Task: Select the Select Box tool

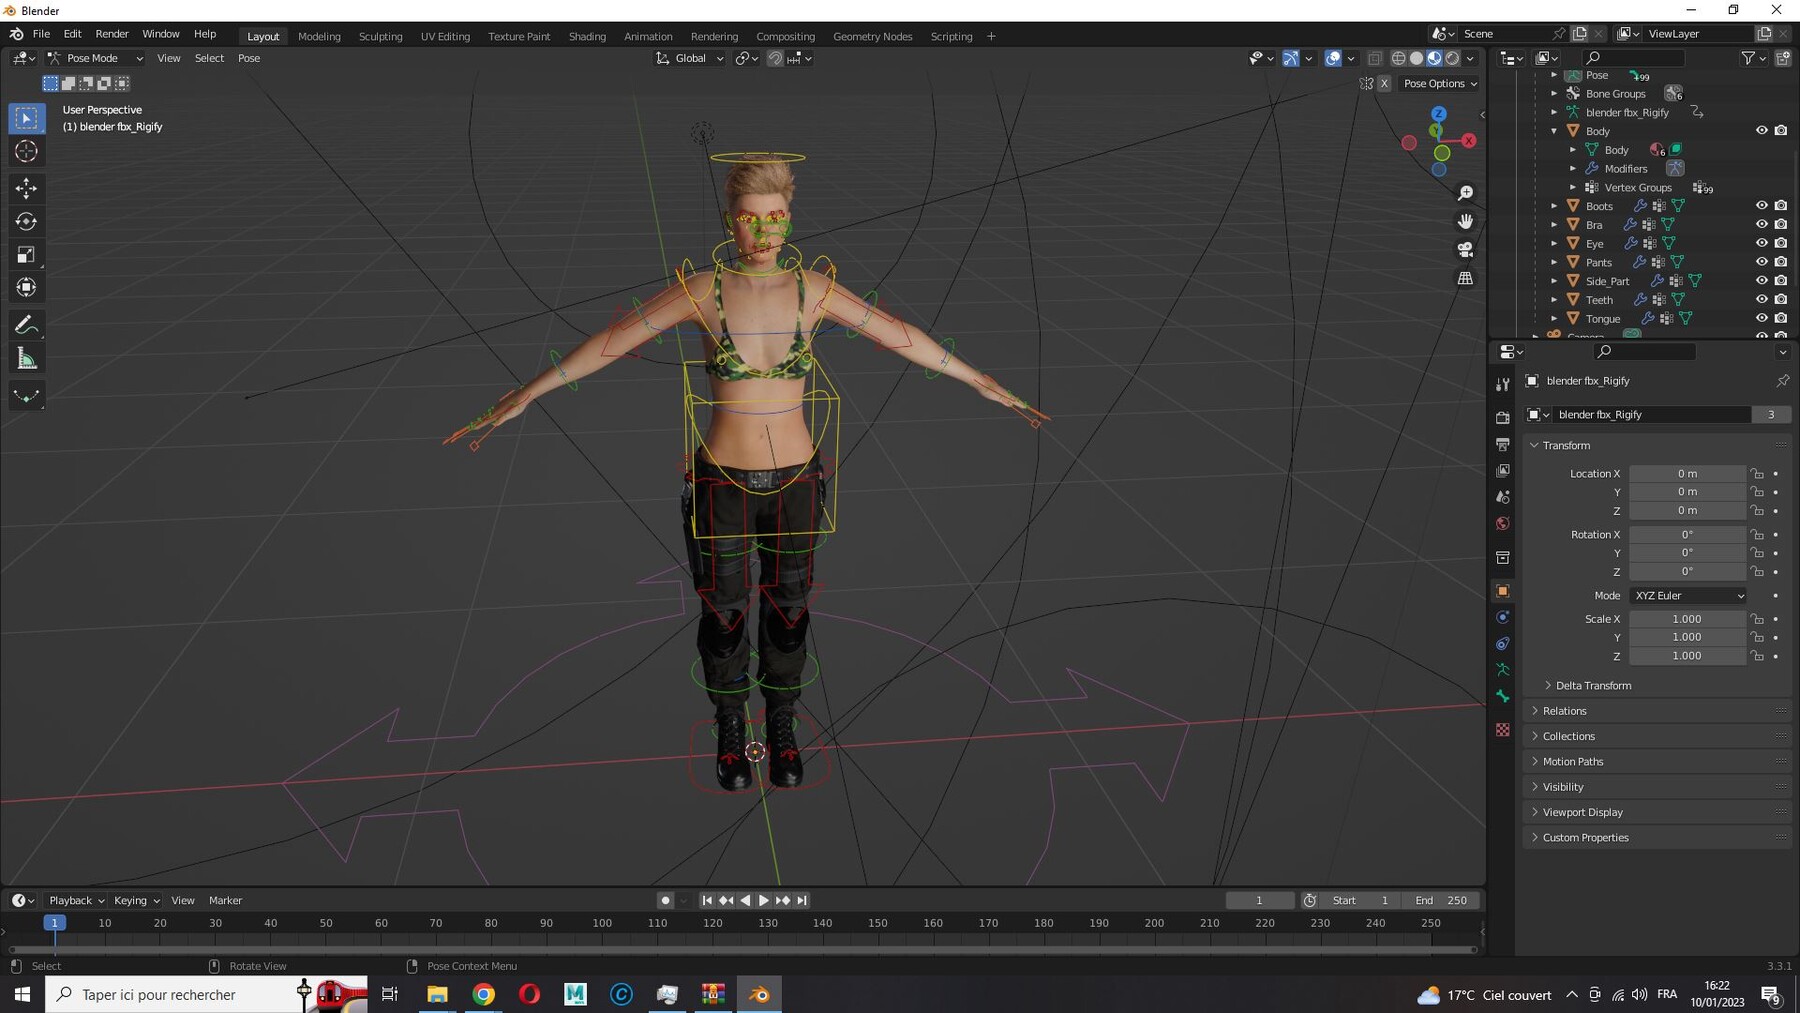Action: [x=26, y=118]
